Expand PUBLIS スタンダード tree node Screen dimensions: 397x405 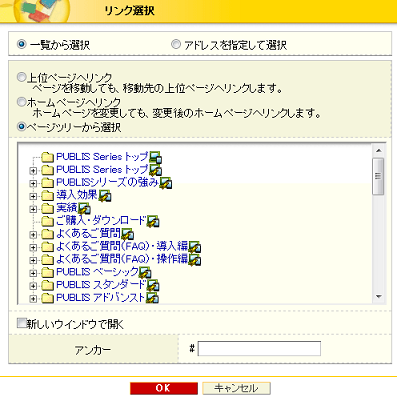[x=33, y=286]
